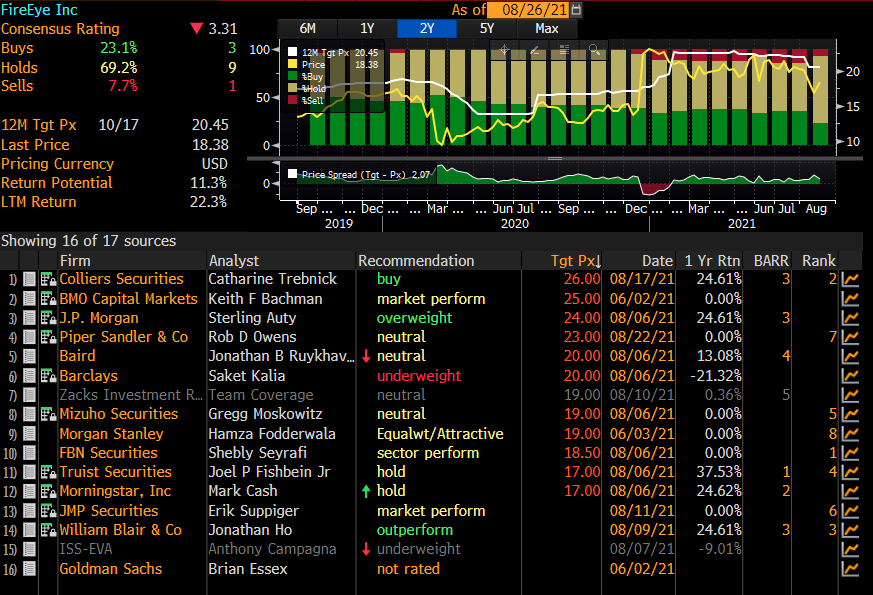873x595 pixels.
Task: Open Mizuho Securities row chart icon
Action: pyautogui.click(x=851, y=415)
